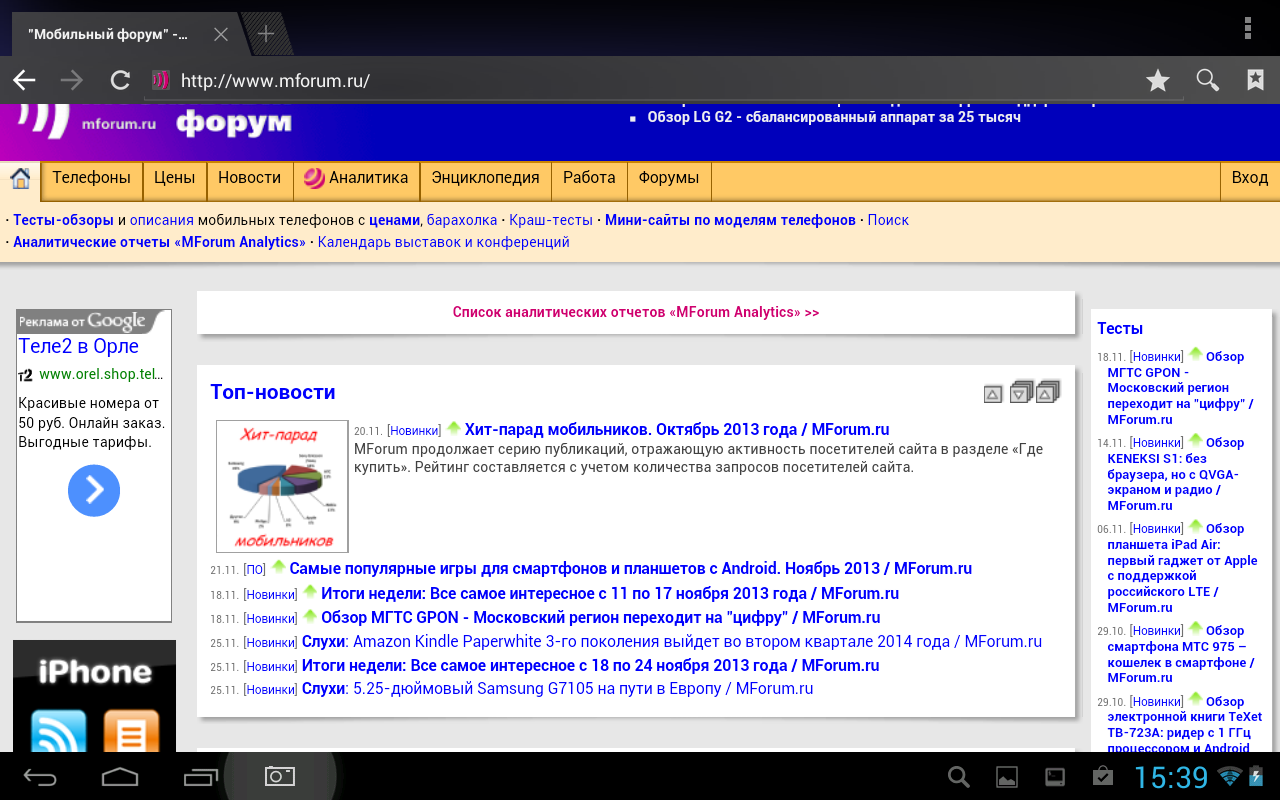This screenshot has width=1280, height=800.
Task: Open Amazon Kindle Paperwhite rumor article
Action: tap(698, 642)
